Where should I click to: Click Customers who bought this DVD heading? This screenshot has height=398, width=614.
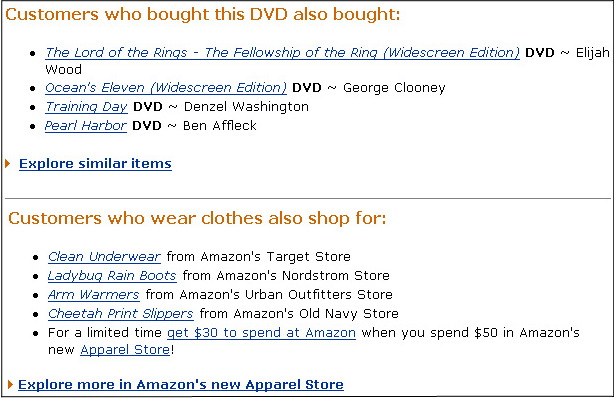click(x=203, y=14)
